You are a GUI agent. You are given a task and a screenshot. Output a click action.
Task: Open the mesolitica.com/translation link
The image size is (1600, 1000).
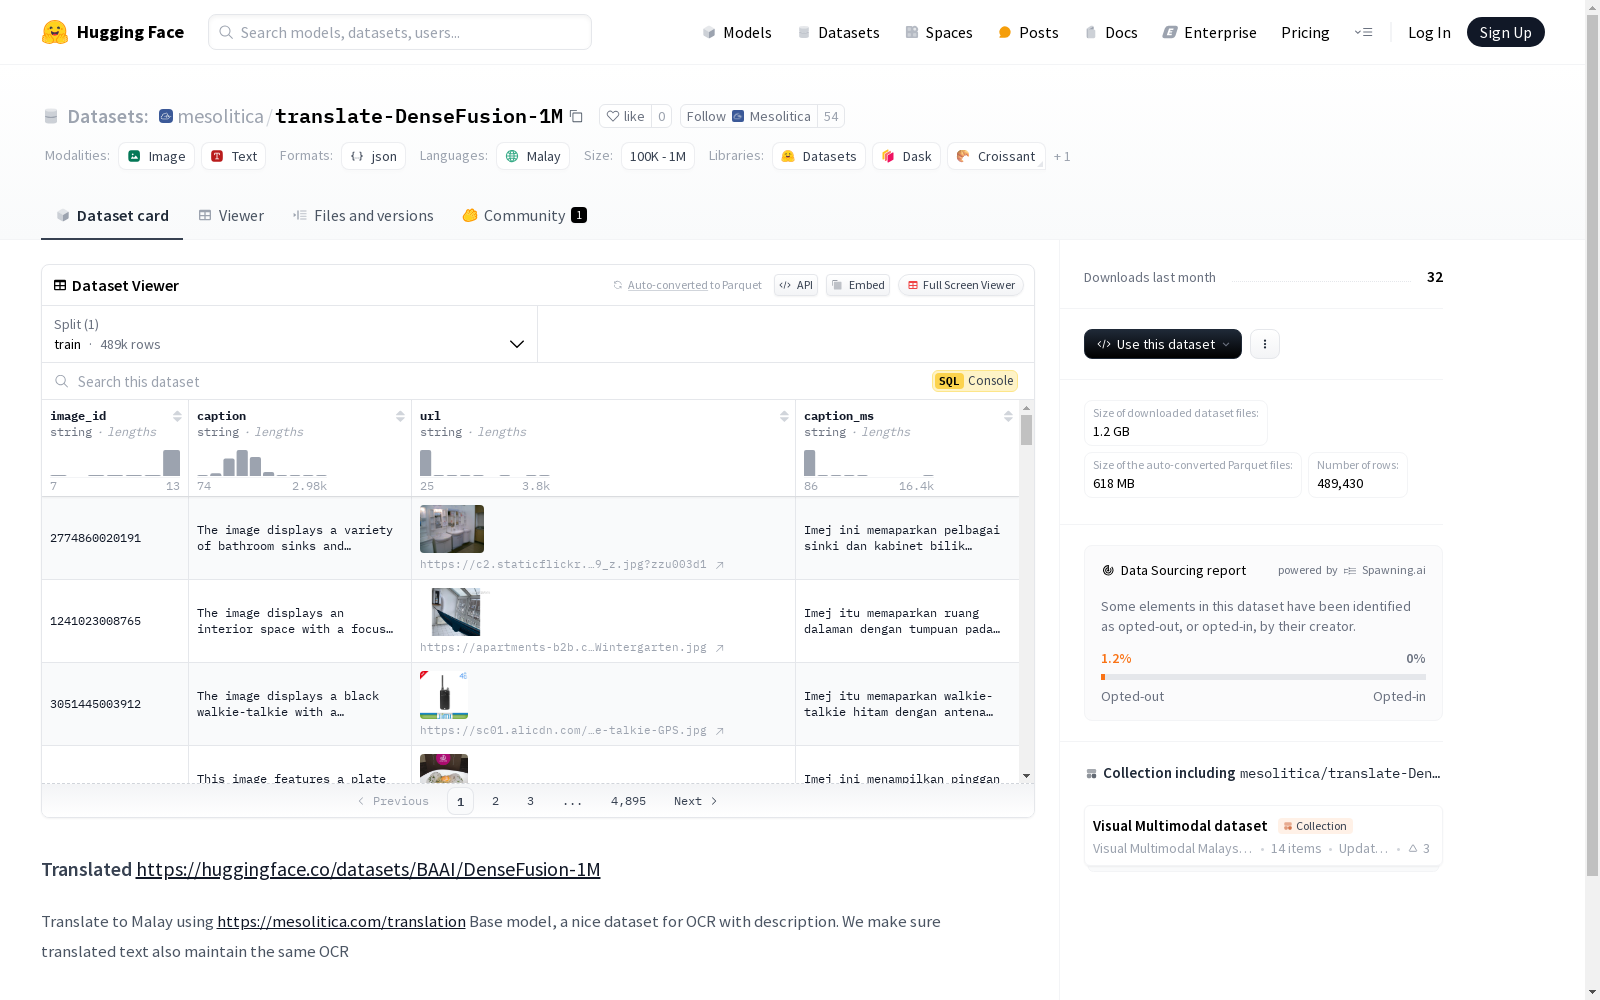[341, 921]
